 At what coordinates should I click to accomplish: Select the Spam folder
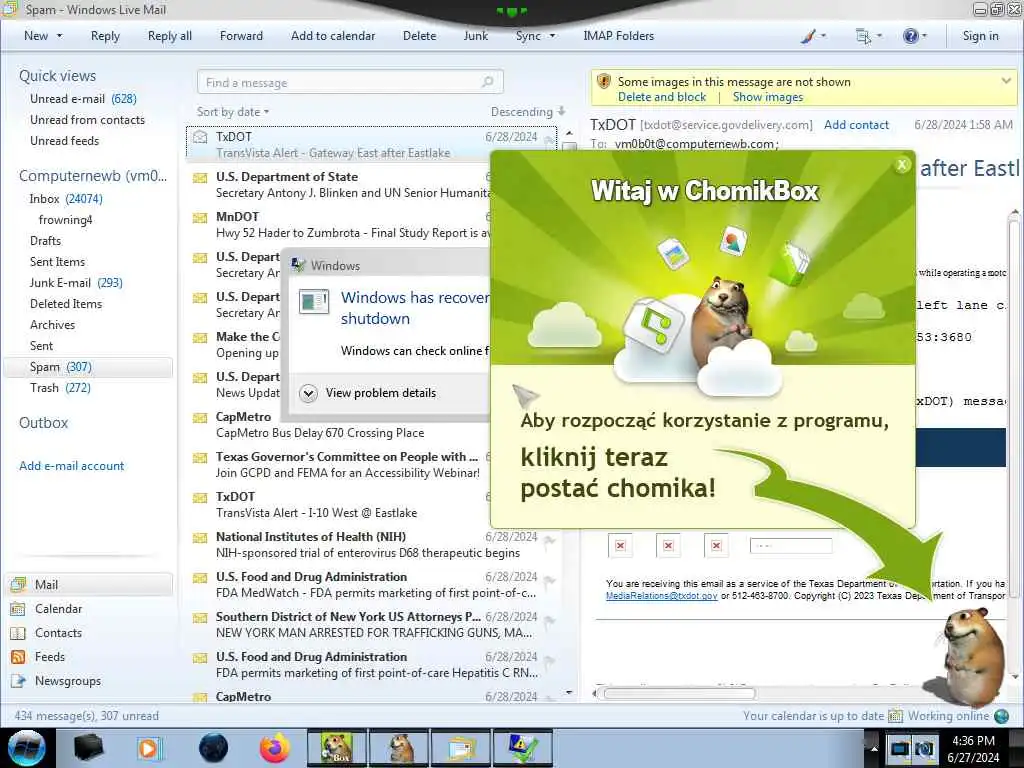click(88, 367)
